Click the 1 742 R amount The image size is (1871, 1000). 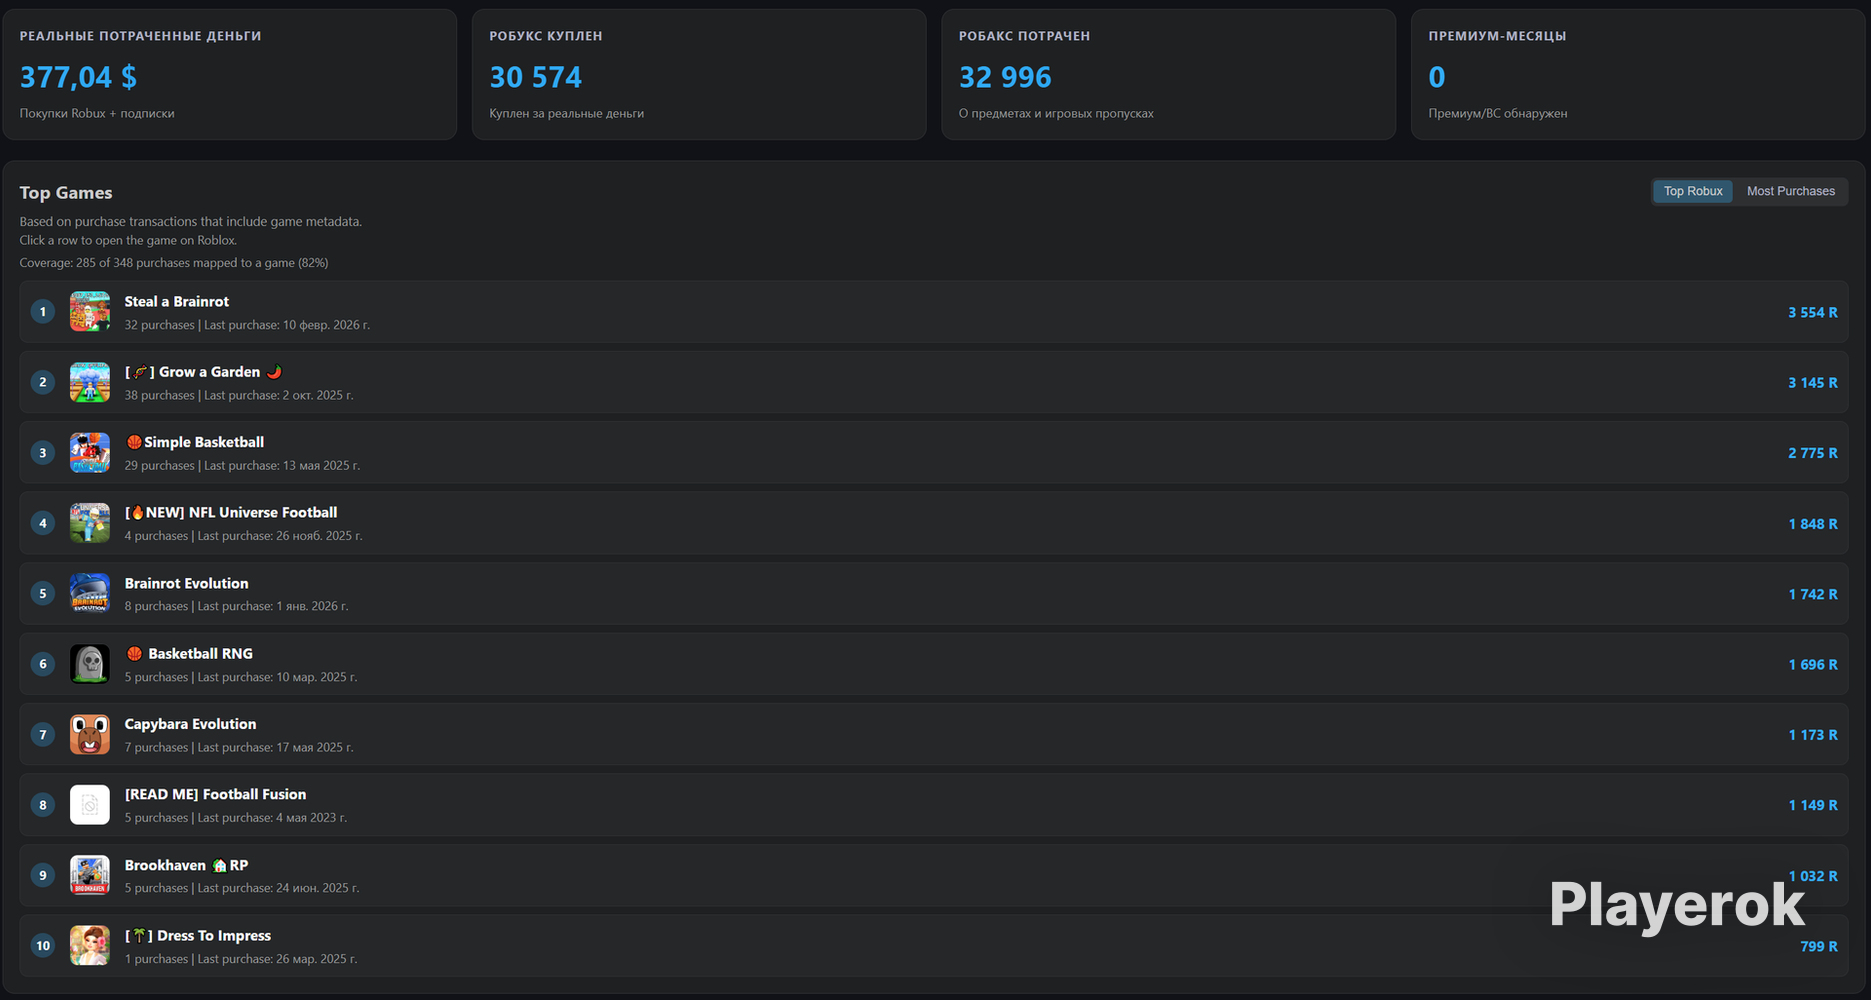click(x=1813, y=594)
